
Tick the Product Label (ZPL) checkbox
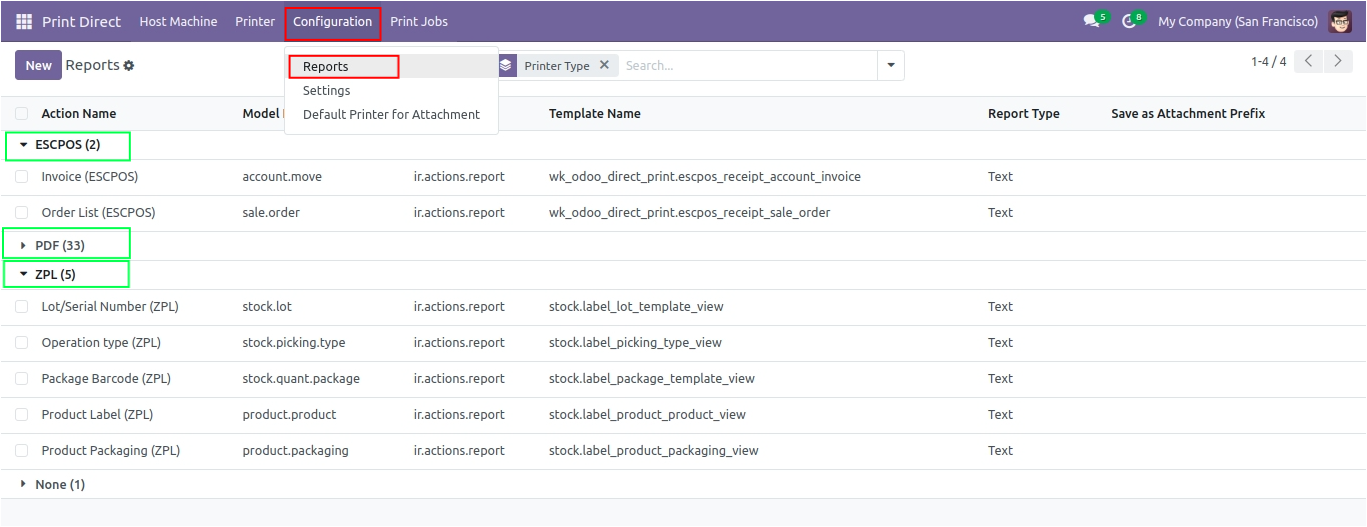[21, 415]
